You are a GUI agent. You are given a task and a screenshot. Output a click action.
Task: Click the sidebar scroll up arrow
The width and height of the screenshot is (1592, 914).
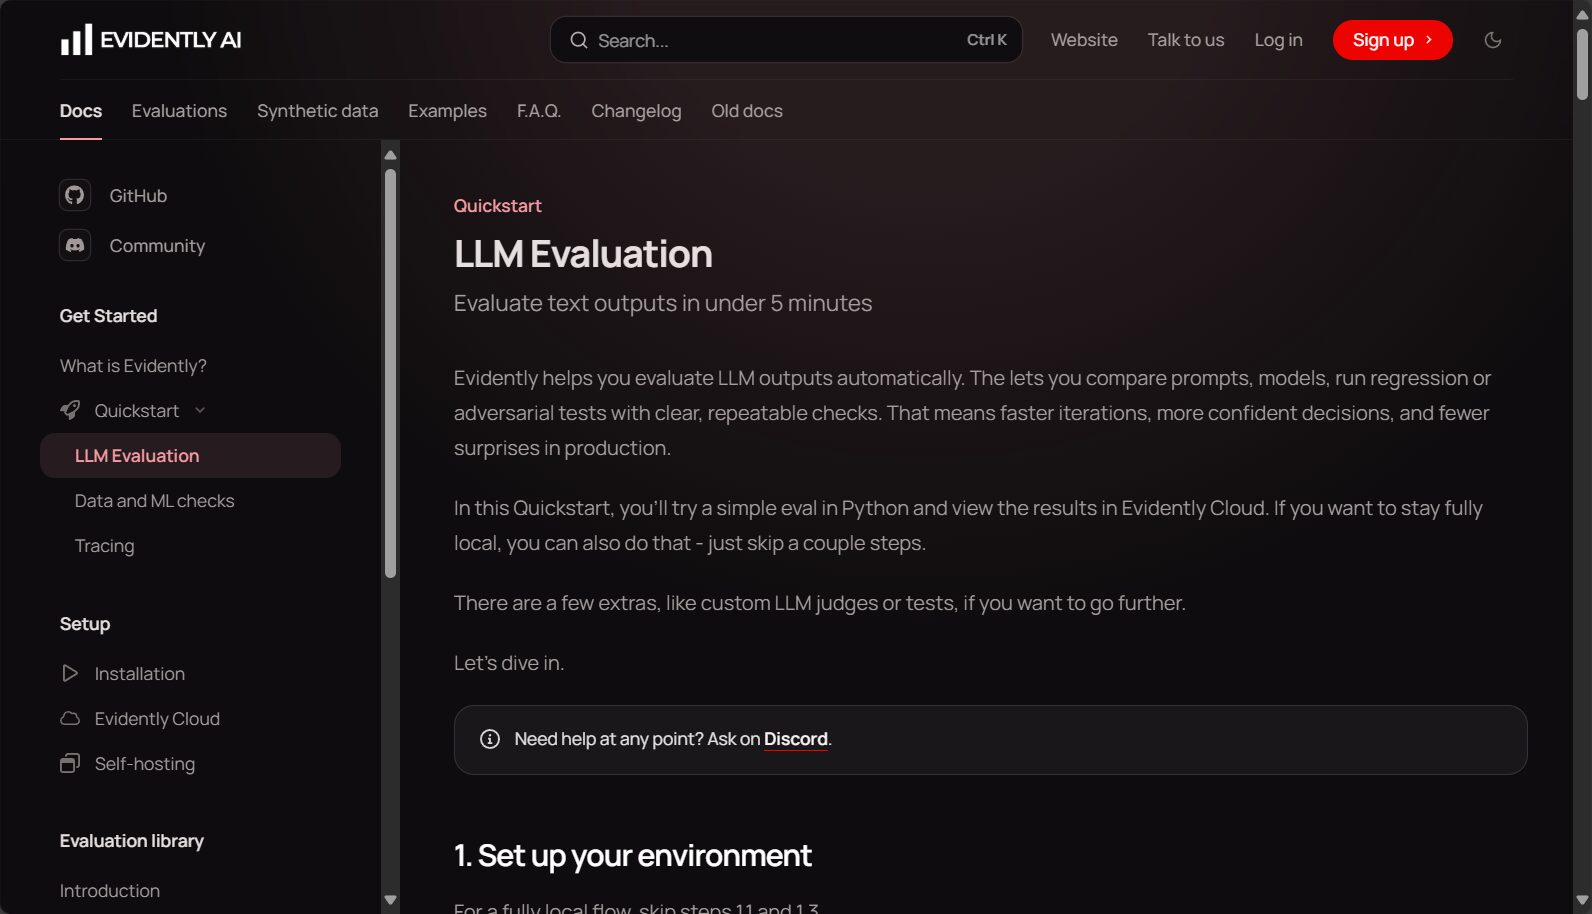[390, 155]
